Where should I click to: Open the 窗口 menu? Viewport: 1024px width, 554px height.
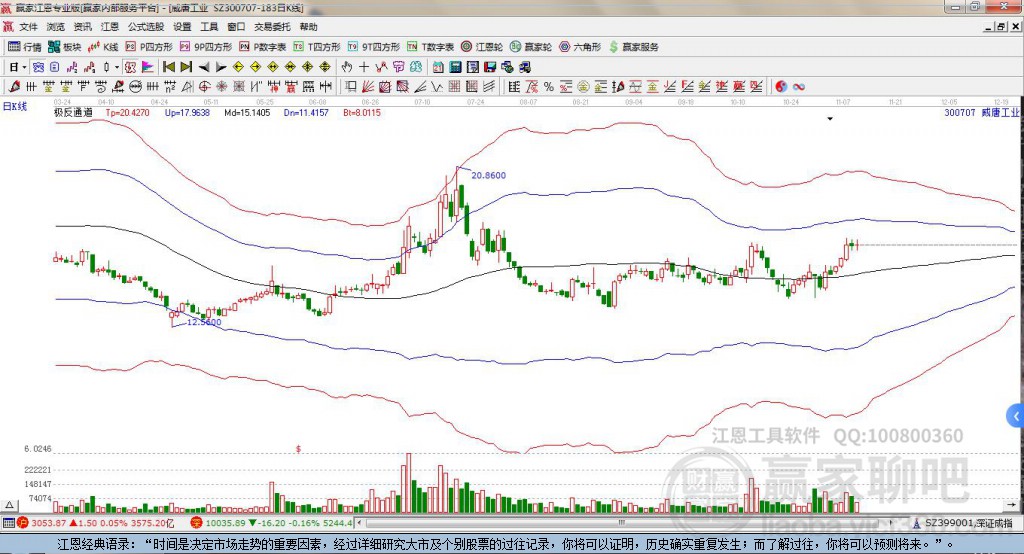pos(236,27)
